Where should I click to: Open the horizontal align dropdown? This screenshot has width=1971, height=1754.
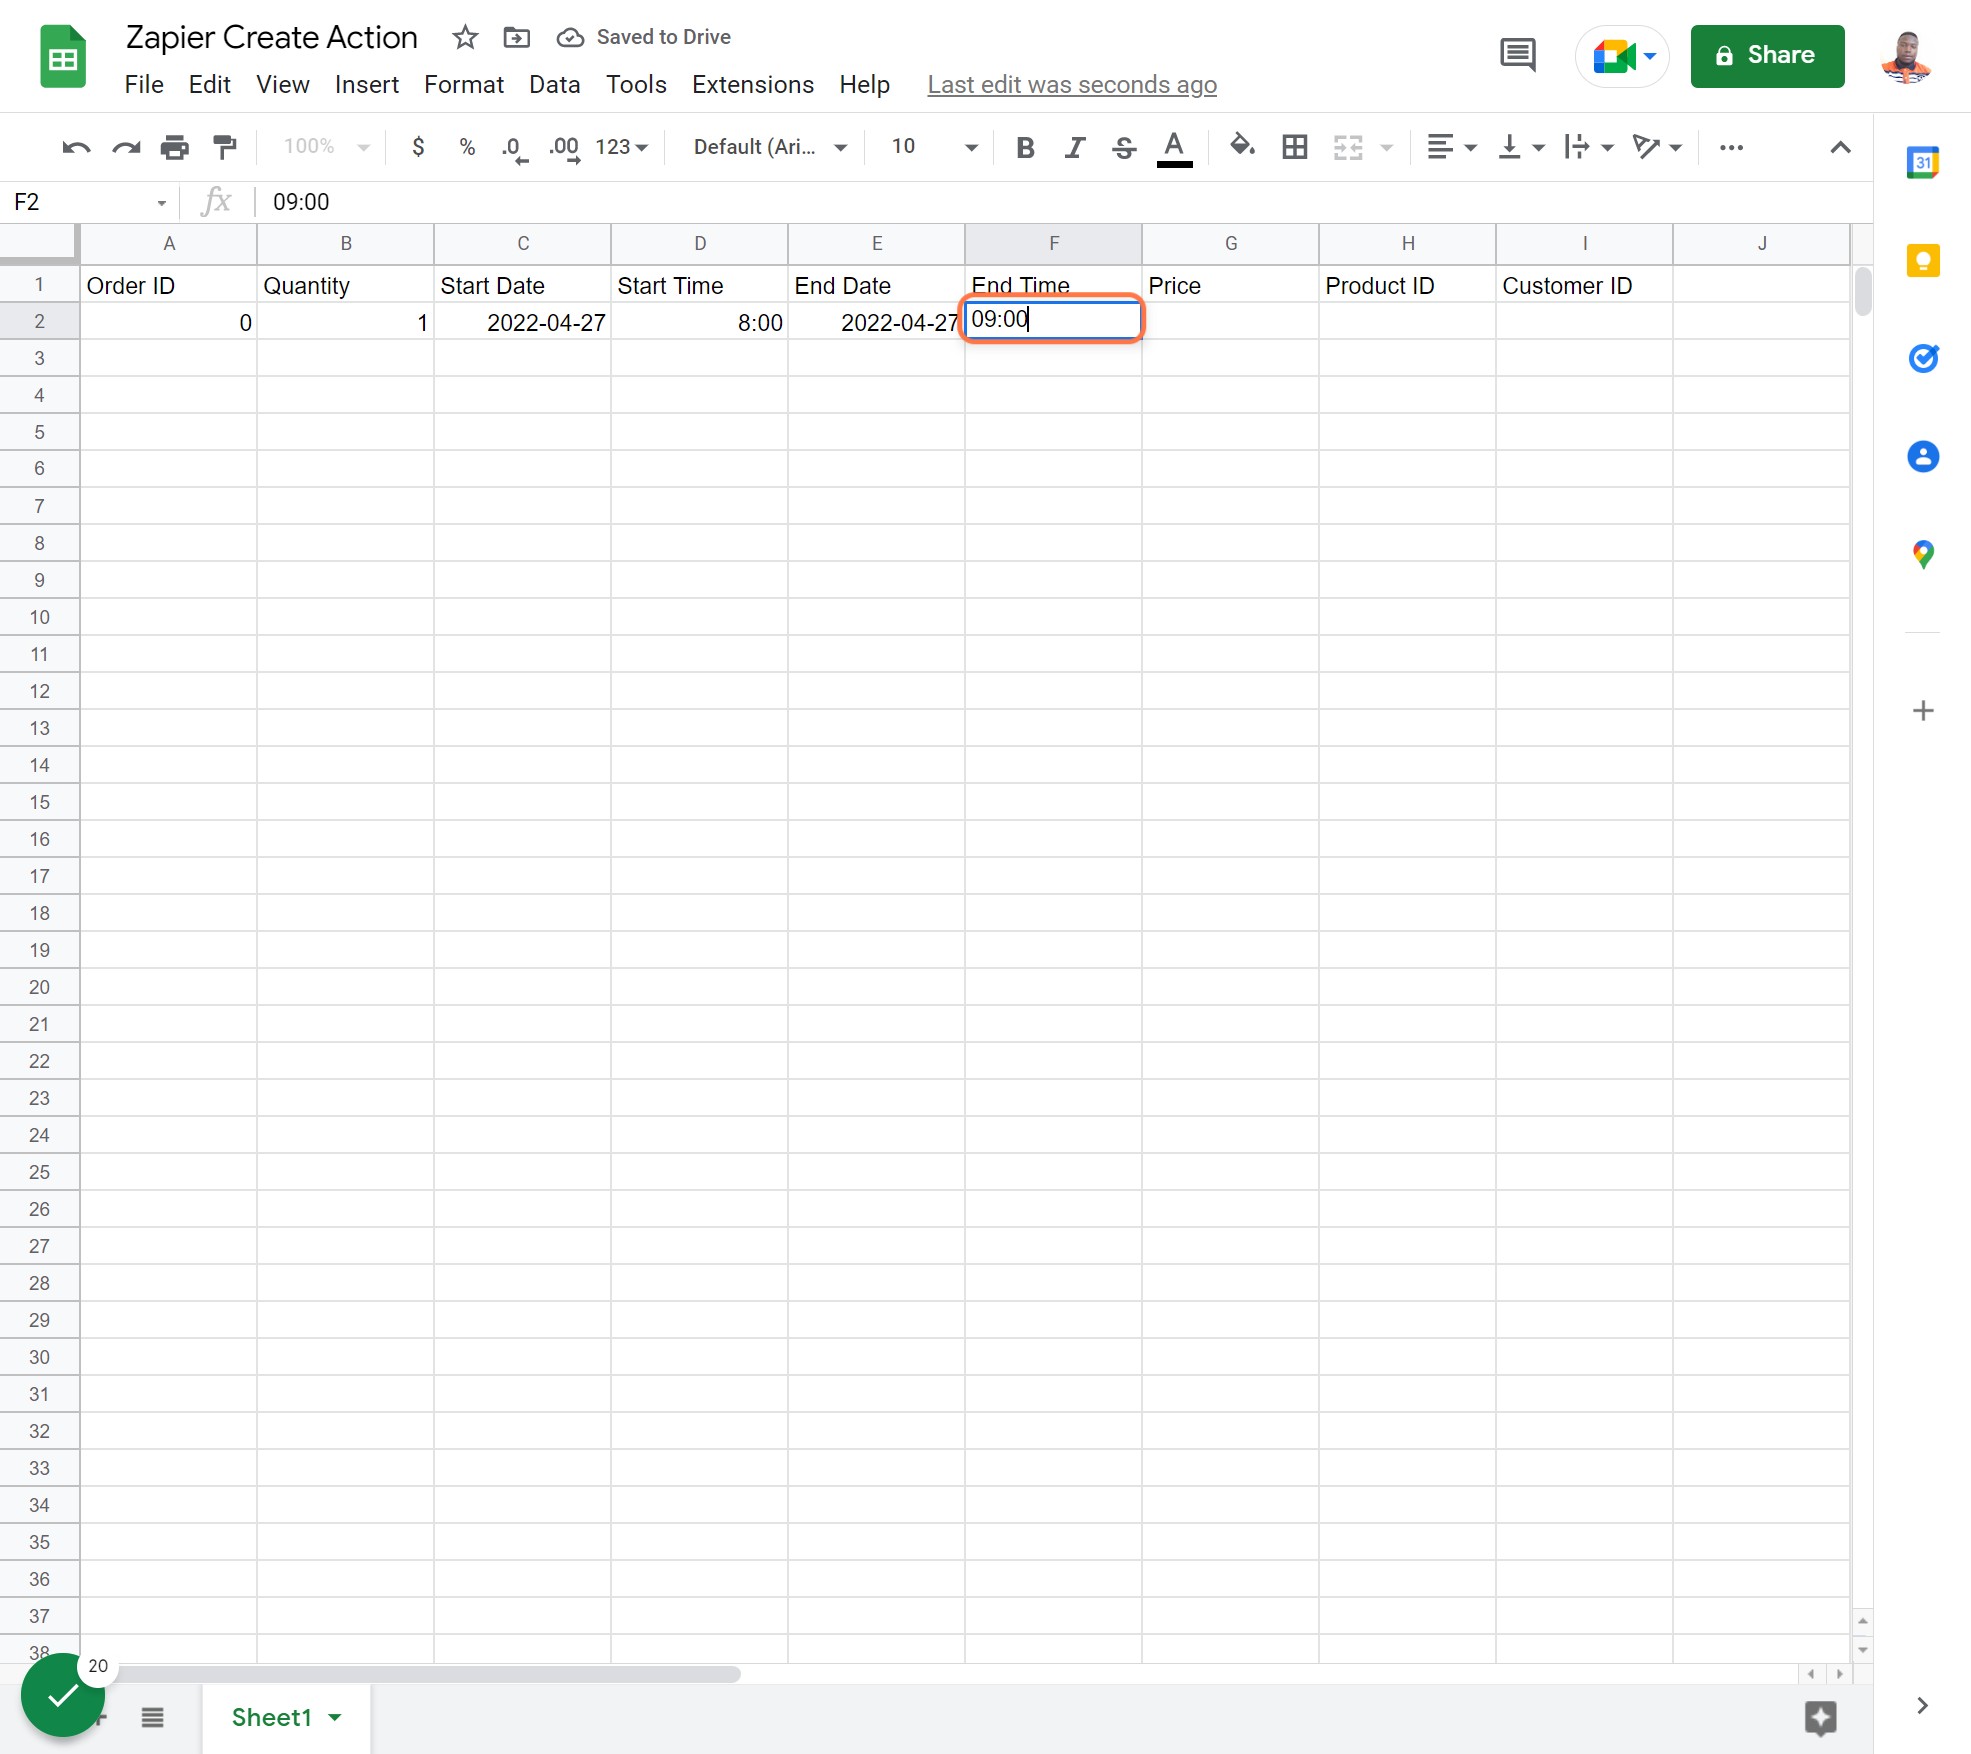pyautogui.click(x=1451, y=148)
